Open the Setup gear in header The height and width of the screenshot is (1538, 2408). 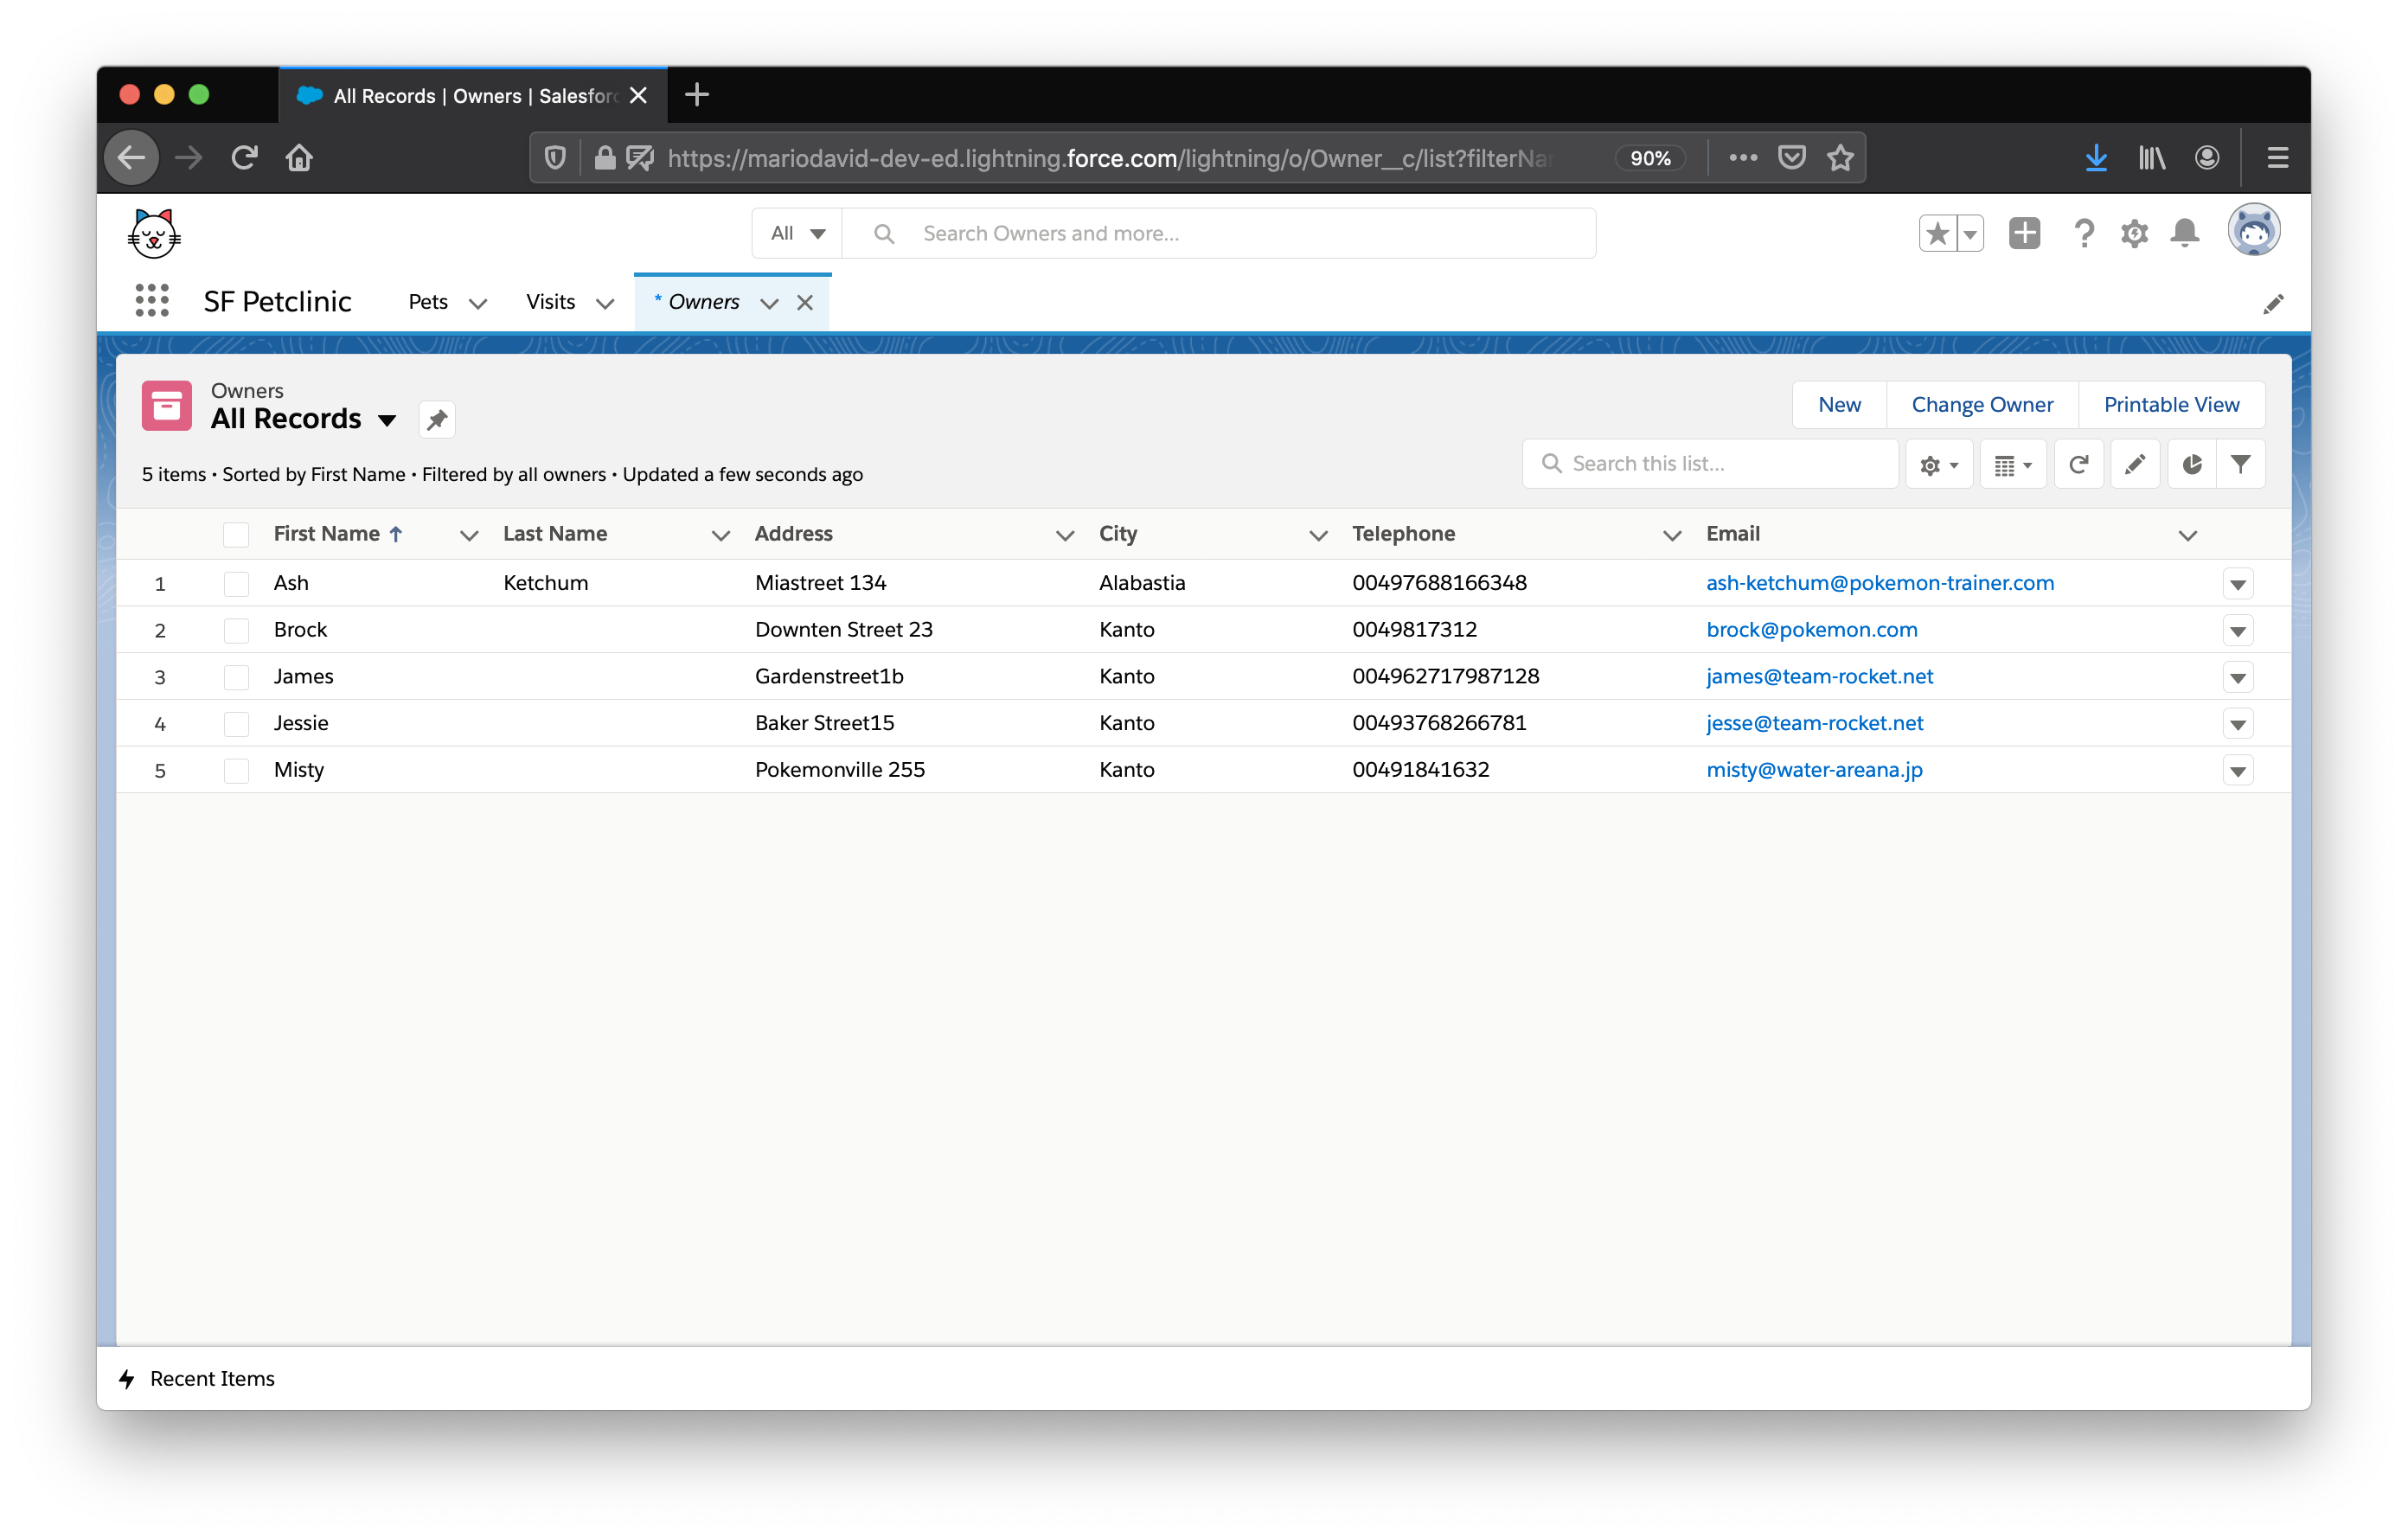point(2134,233)
